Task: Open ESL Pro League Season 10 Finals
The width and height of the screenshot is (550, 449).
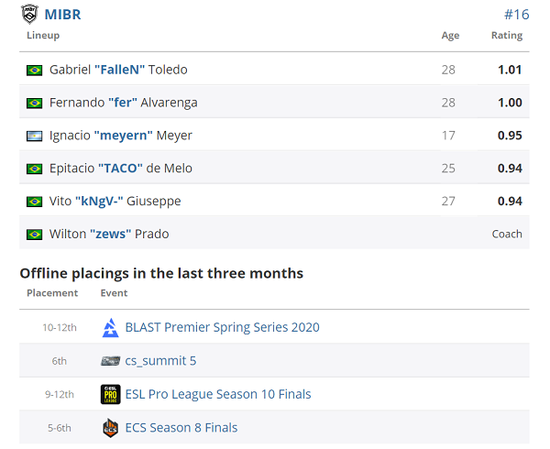Action: coord(218,394)
